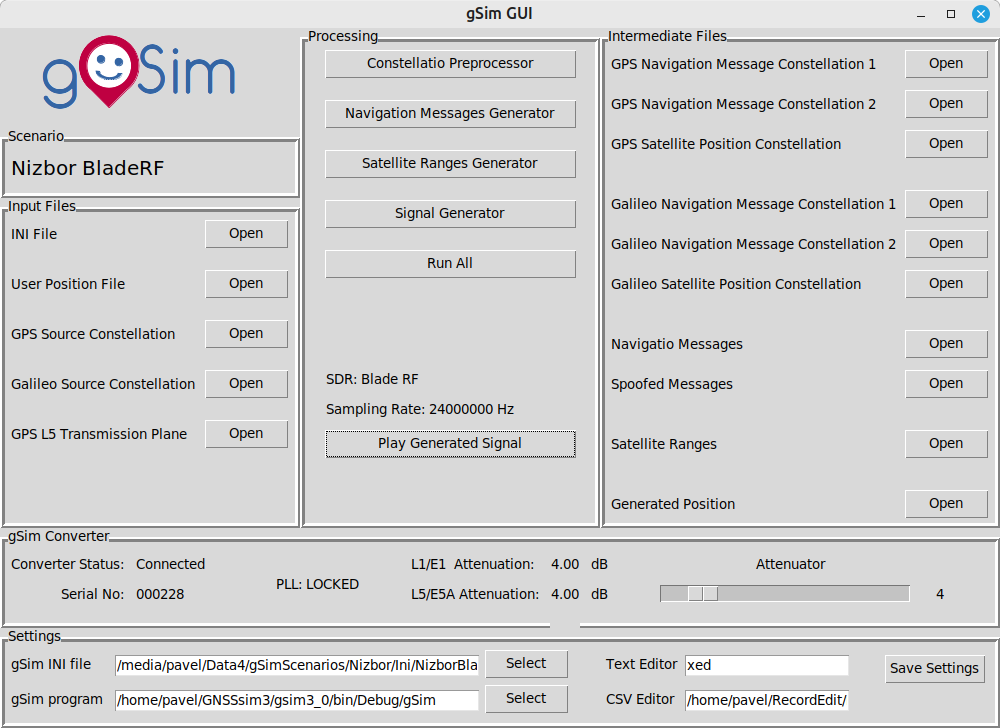Click the attenuator value 4 readout
The image size is (1000, 728).
click(940, 594)
